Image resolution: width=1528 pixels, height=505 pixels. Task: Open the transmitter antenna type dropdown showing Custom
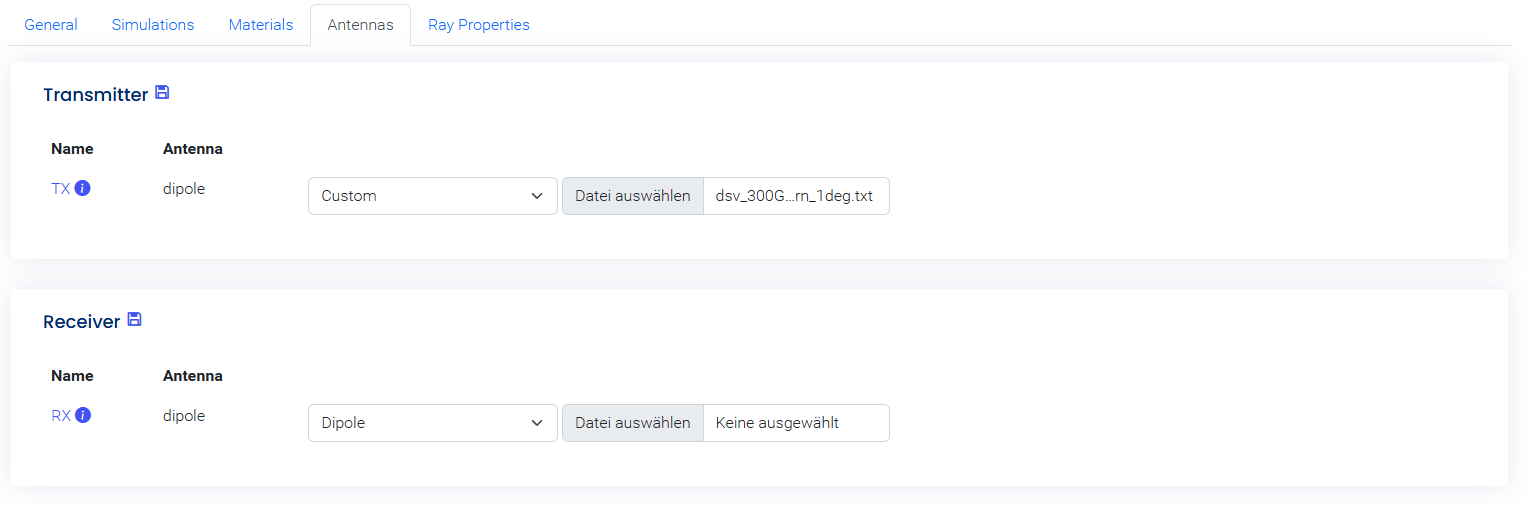tap(432, 196)
